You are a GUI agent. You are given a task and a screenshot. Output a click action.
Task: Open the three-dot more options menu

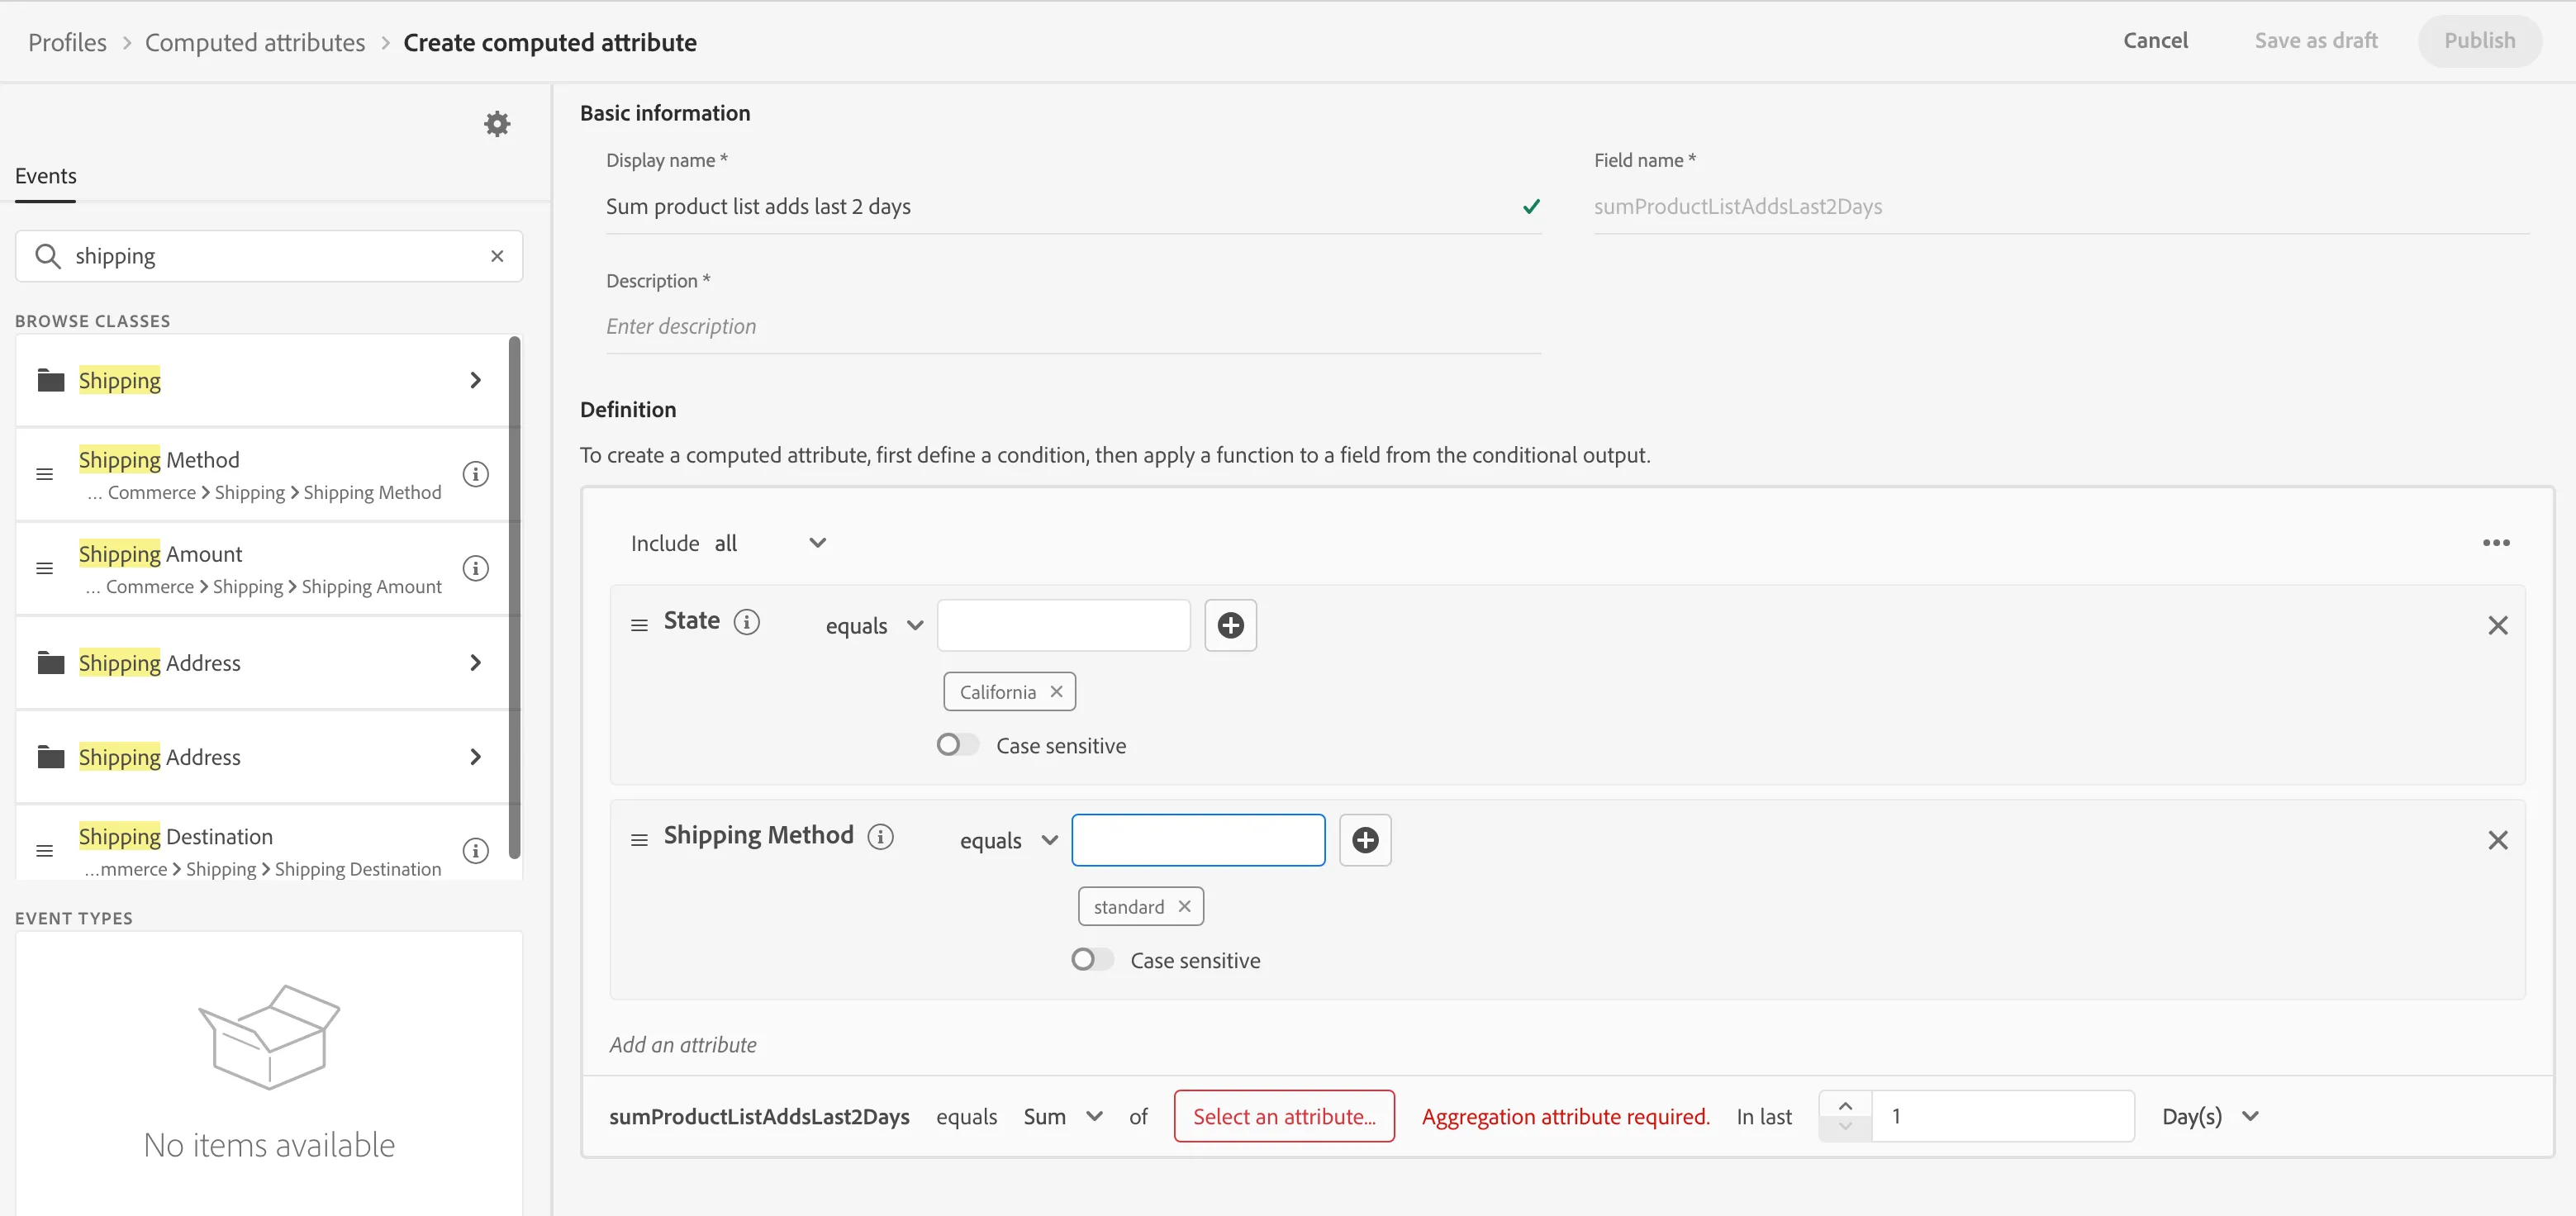(2496, 543)
